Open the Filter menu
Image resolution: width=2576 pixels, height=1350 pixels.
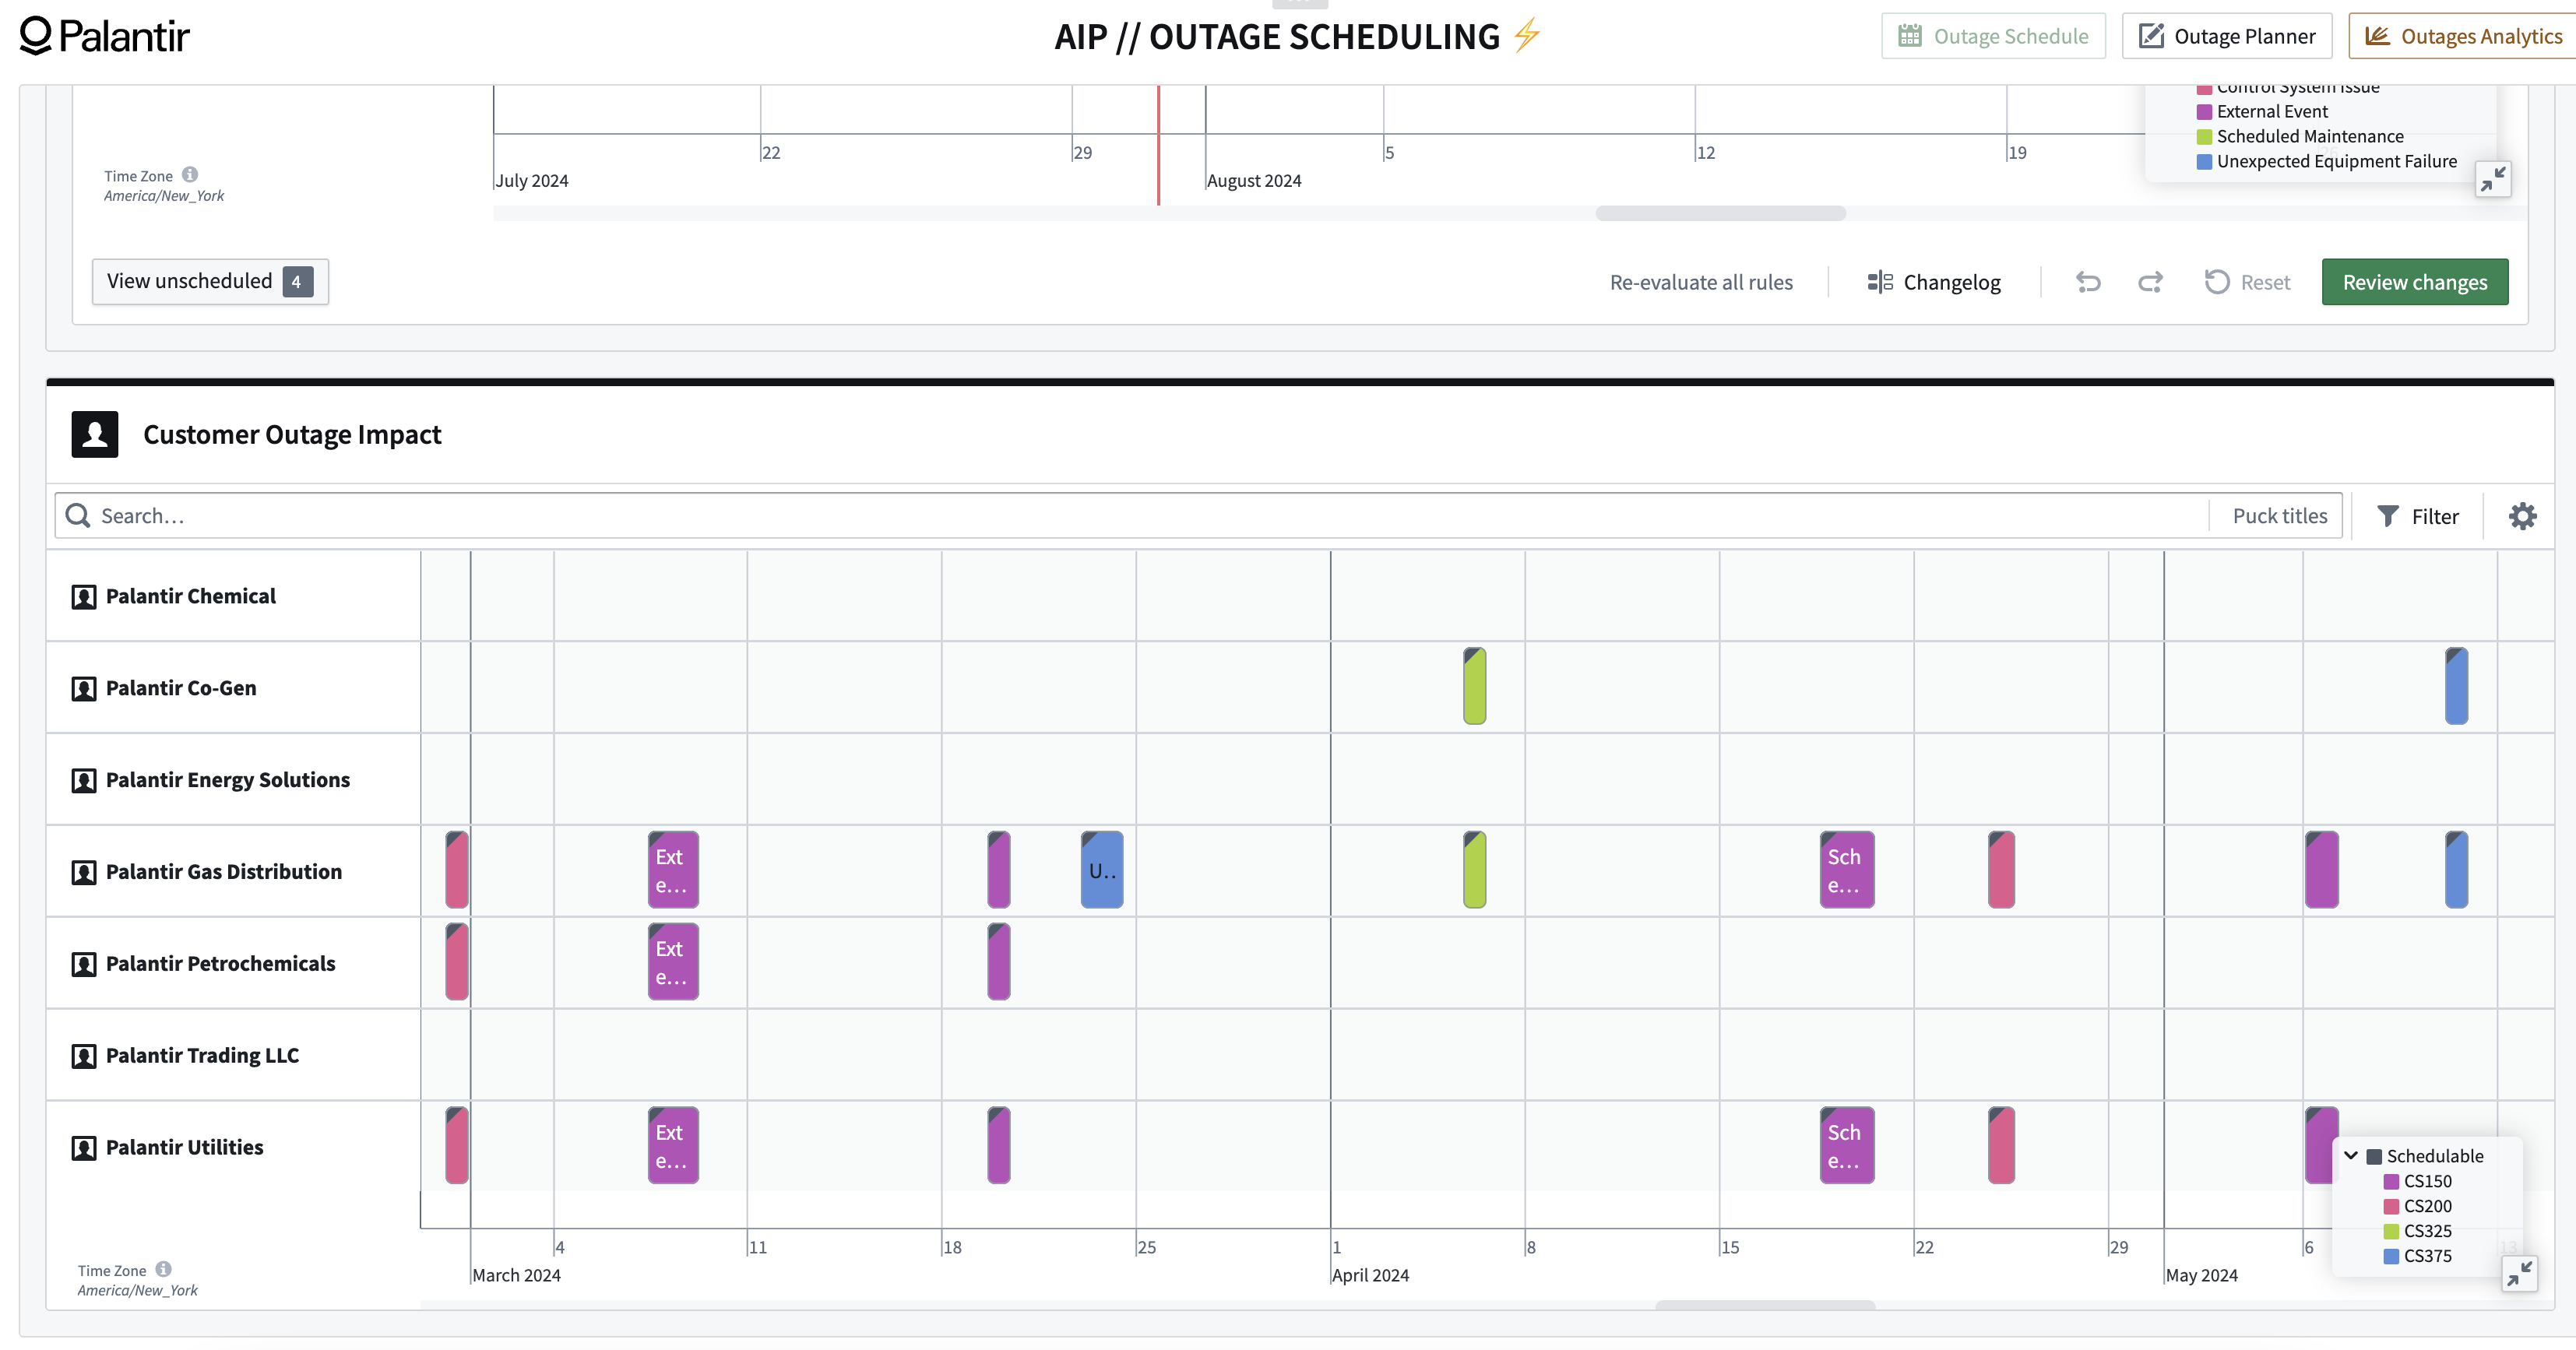[x=2417, y=516]
